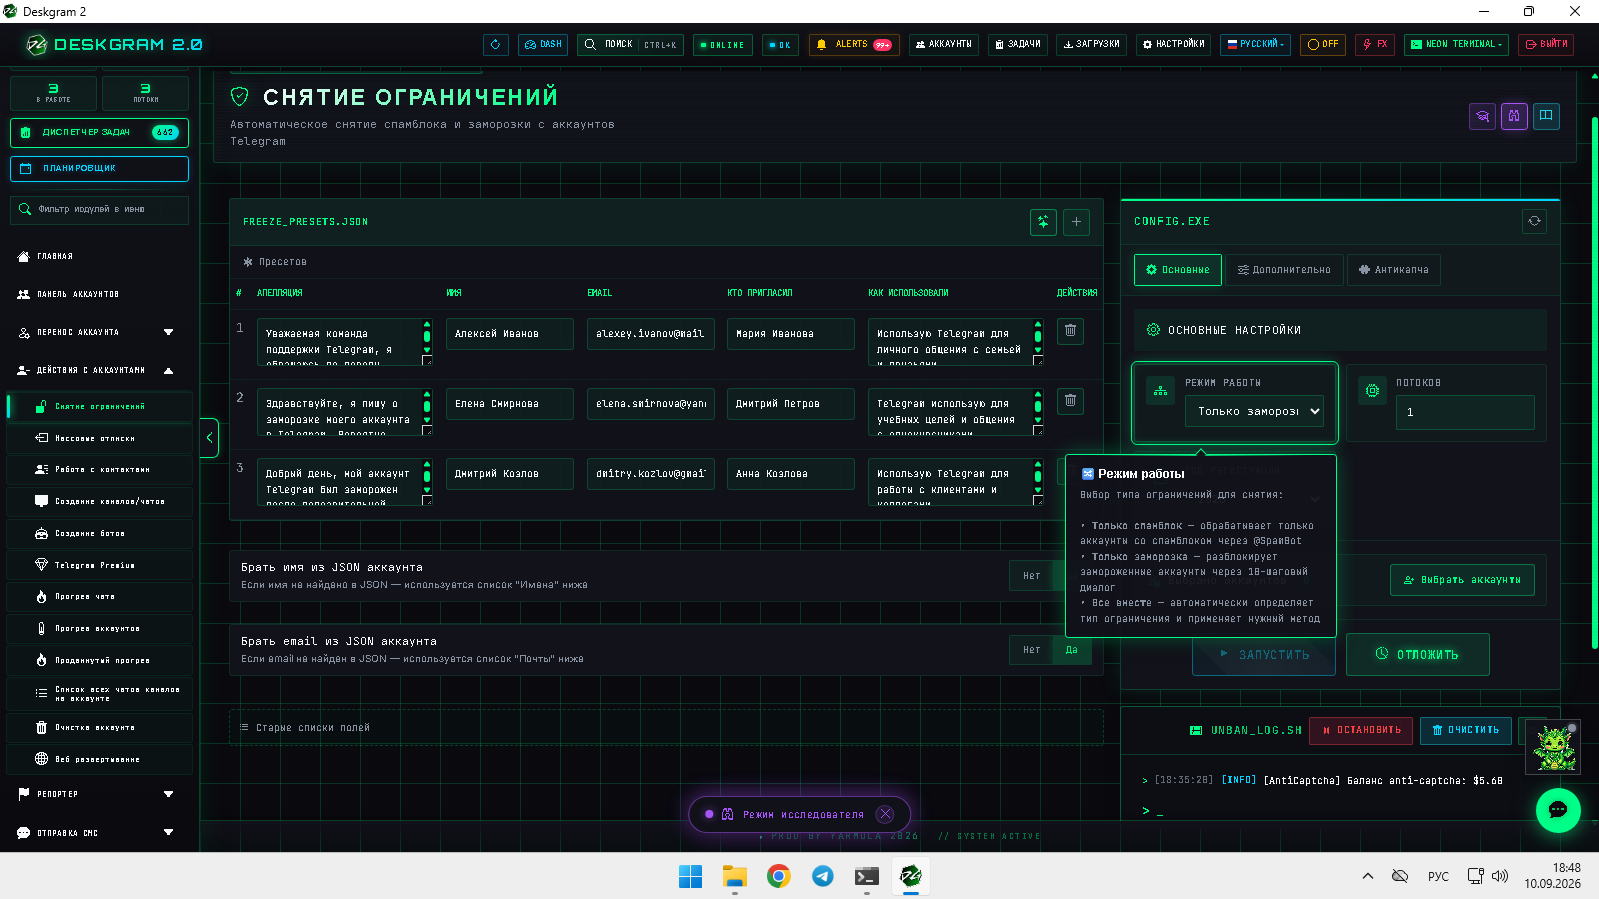1599x899 pixels.
Task: Click the Остановить button
Action: click(1362, 730)
